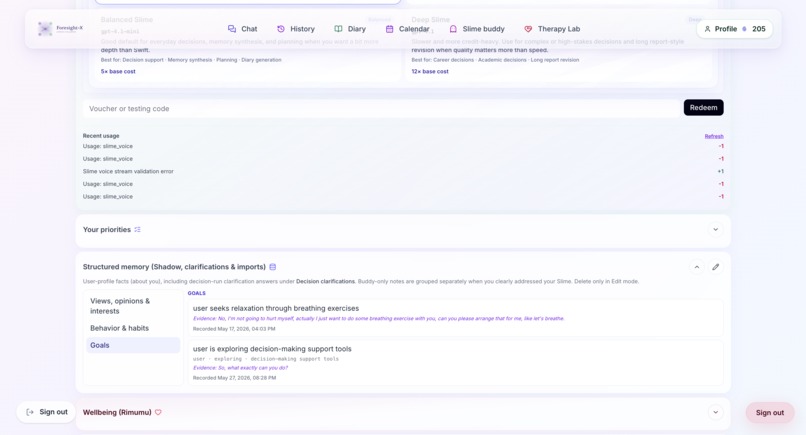Sign out using the bottom-left button
This screenshot has height=435, width=806.
pyautogui.click(x=46, y=412)
